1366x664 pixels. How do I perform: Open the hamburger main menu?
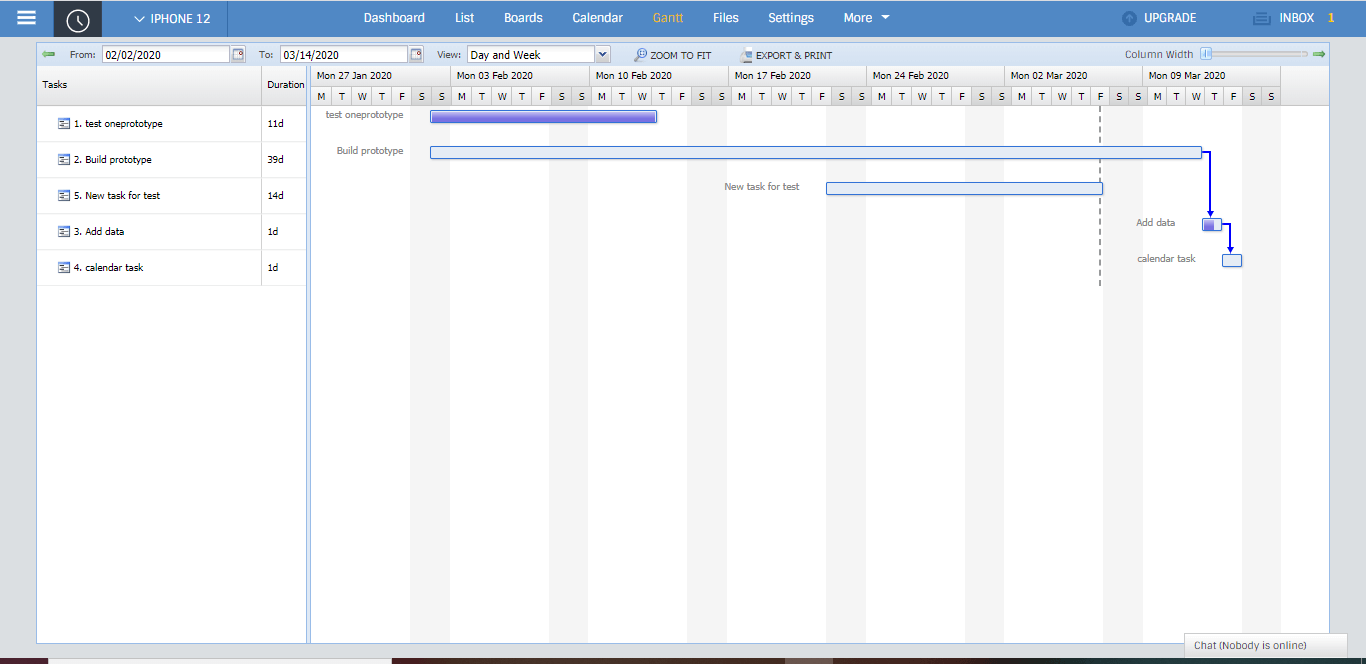coord(26,18)
